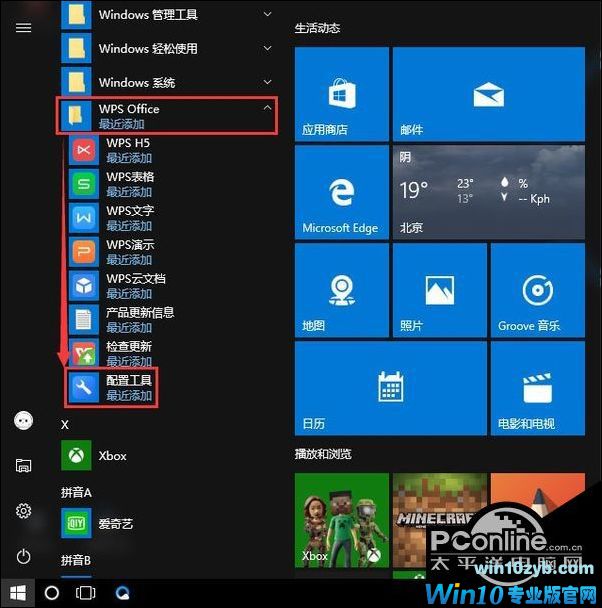Open Settings gear in left sidebar

point(23,511)
